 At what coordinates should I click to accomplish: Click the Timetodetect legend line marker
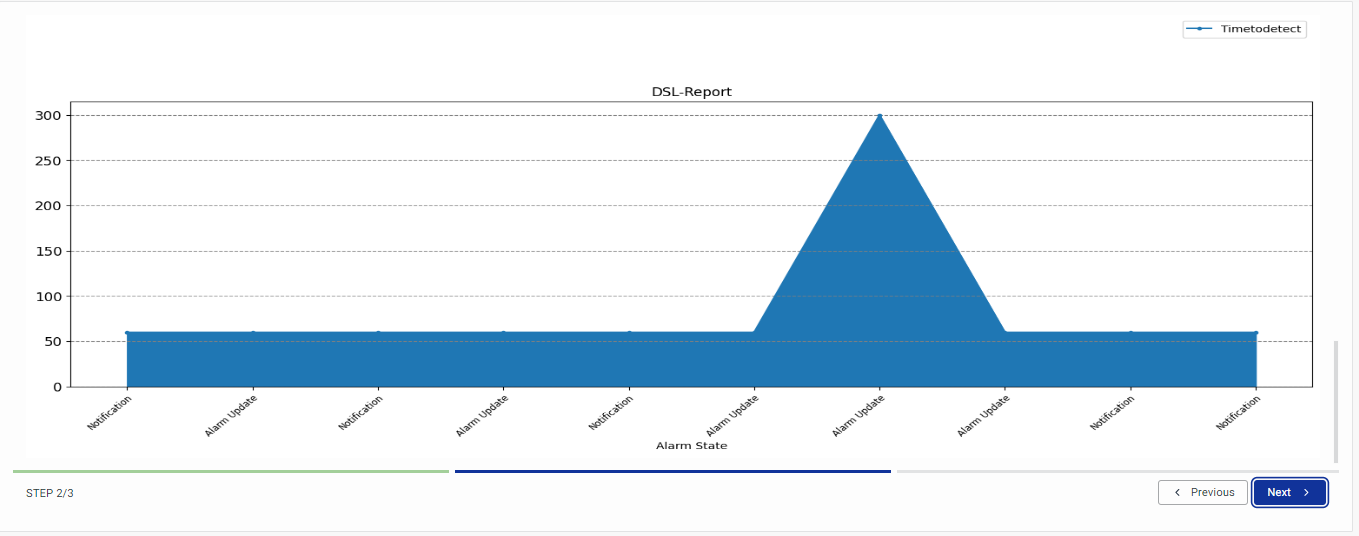(1199, 29)
